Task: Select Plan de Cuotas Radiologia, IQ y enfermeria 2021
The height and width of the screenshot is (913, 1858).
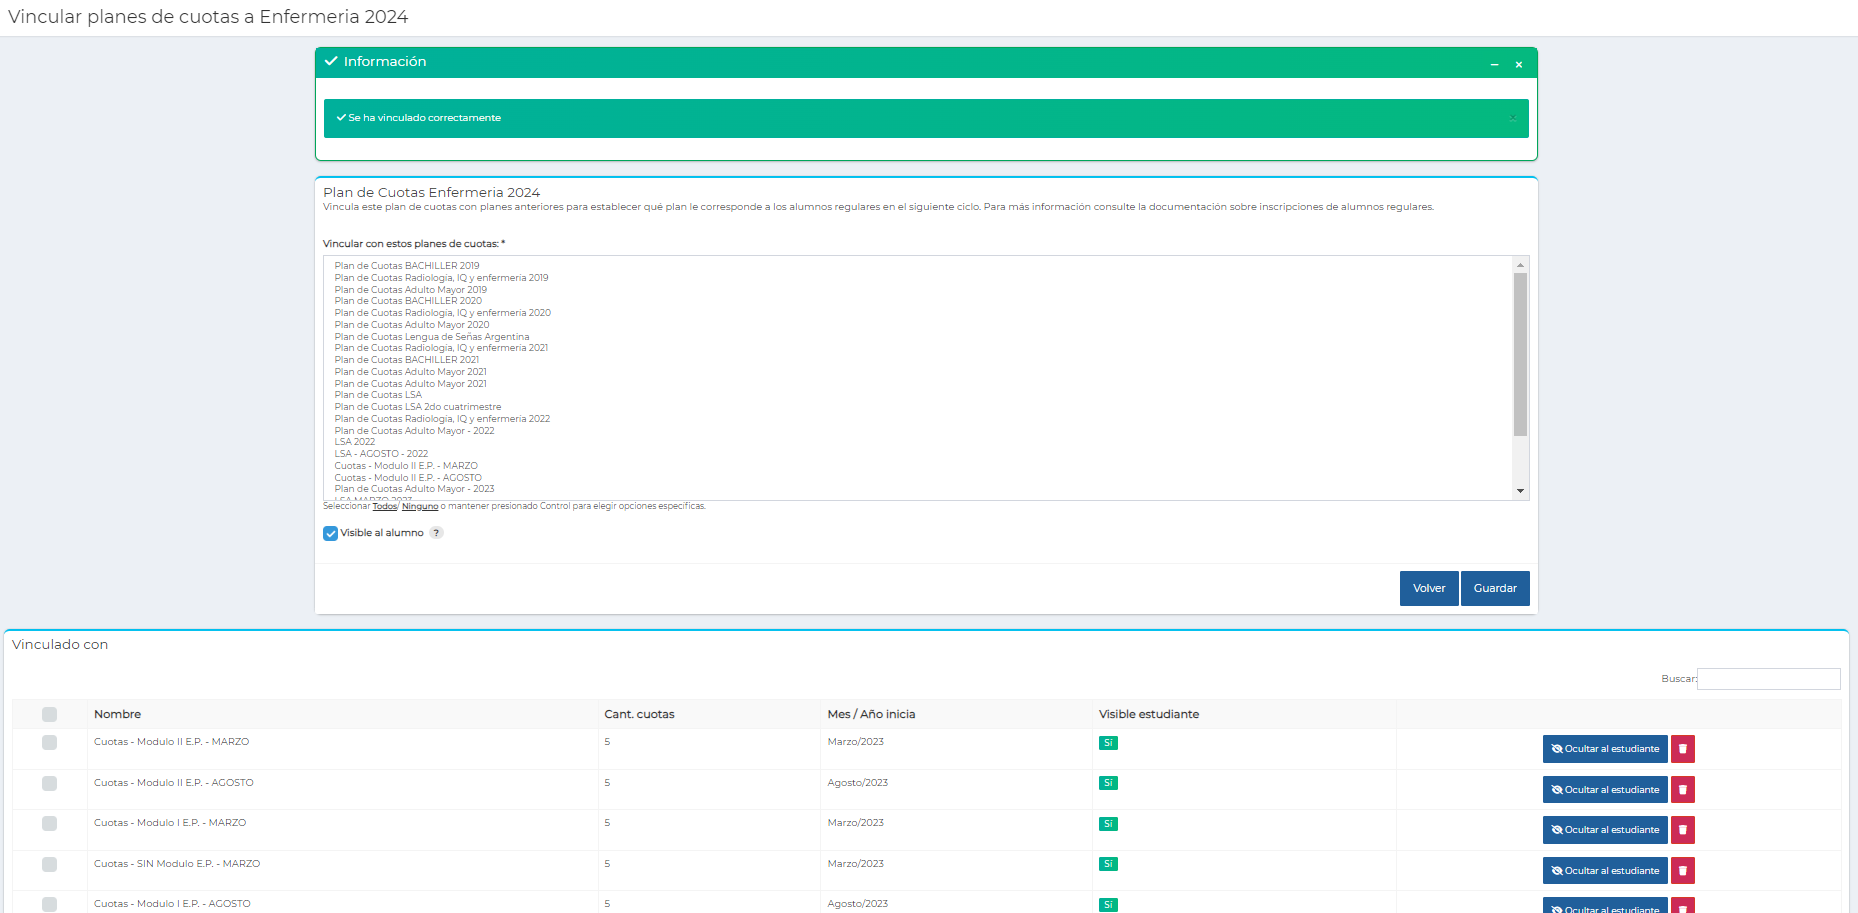Action: [441, 348]
